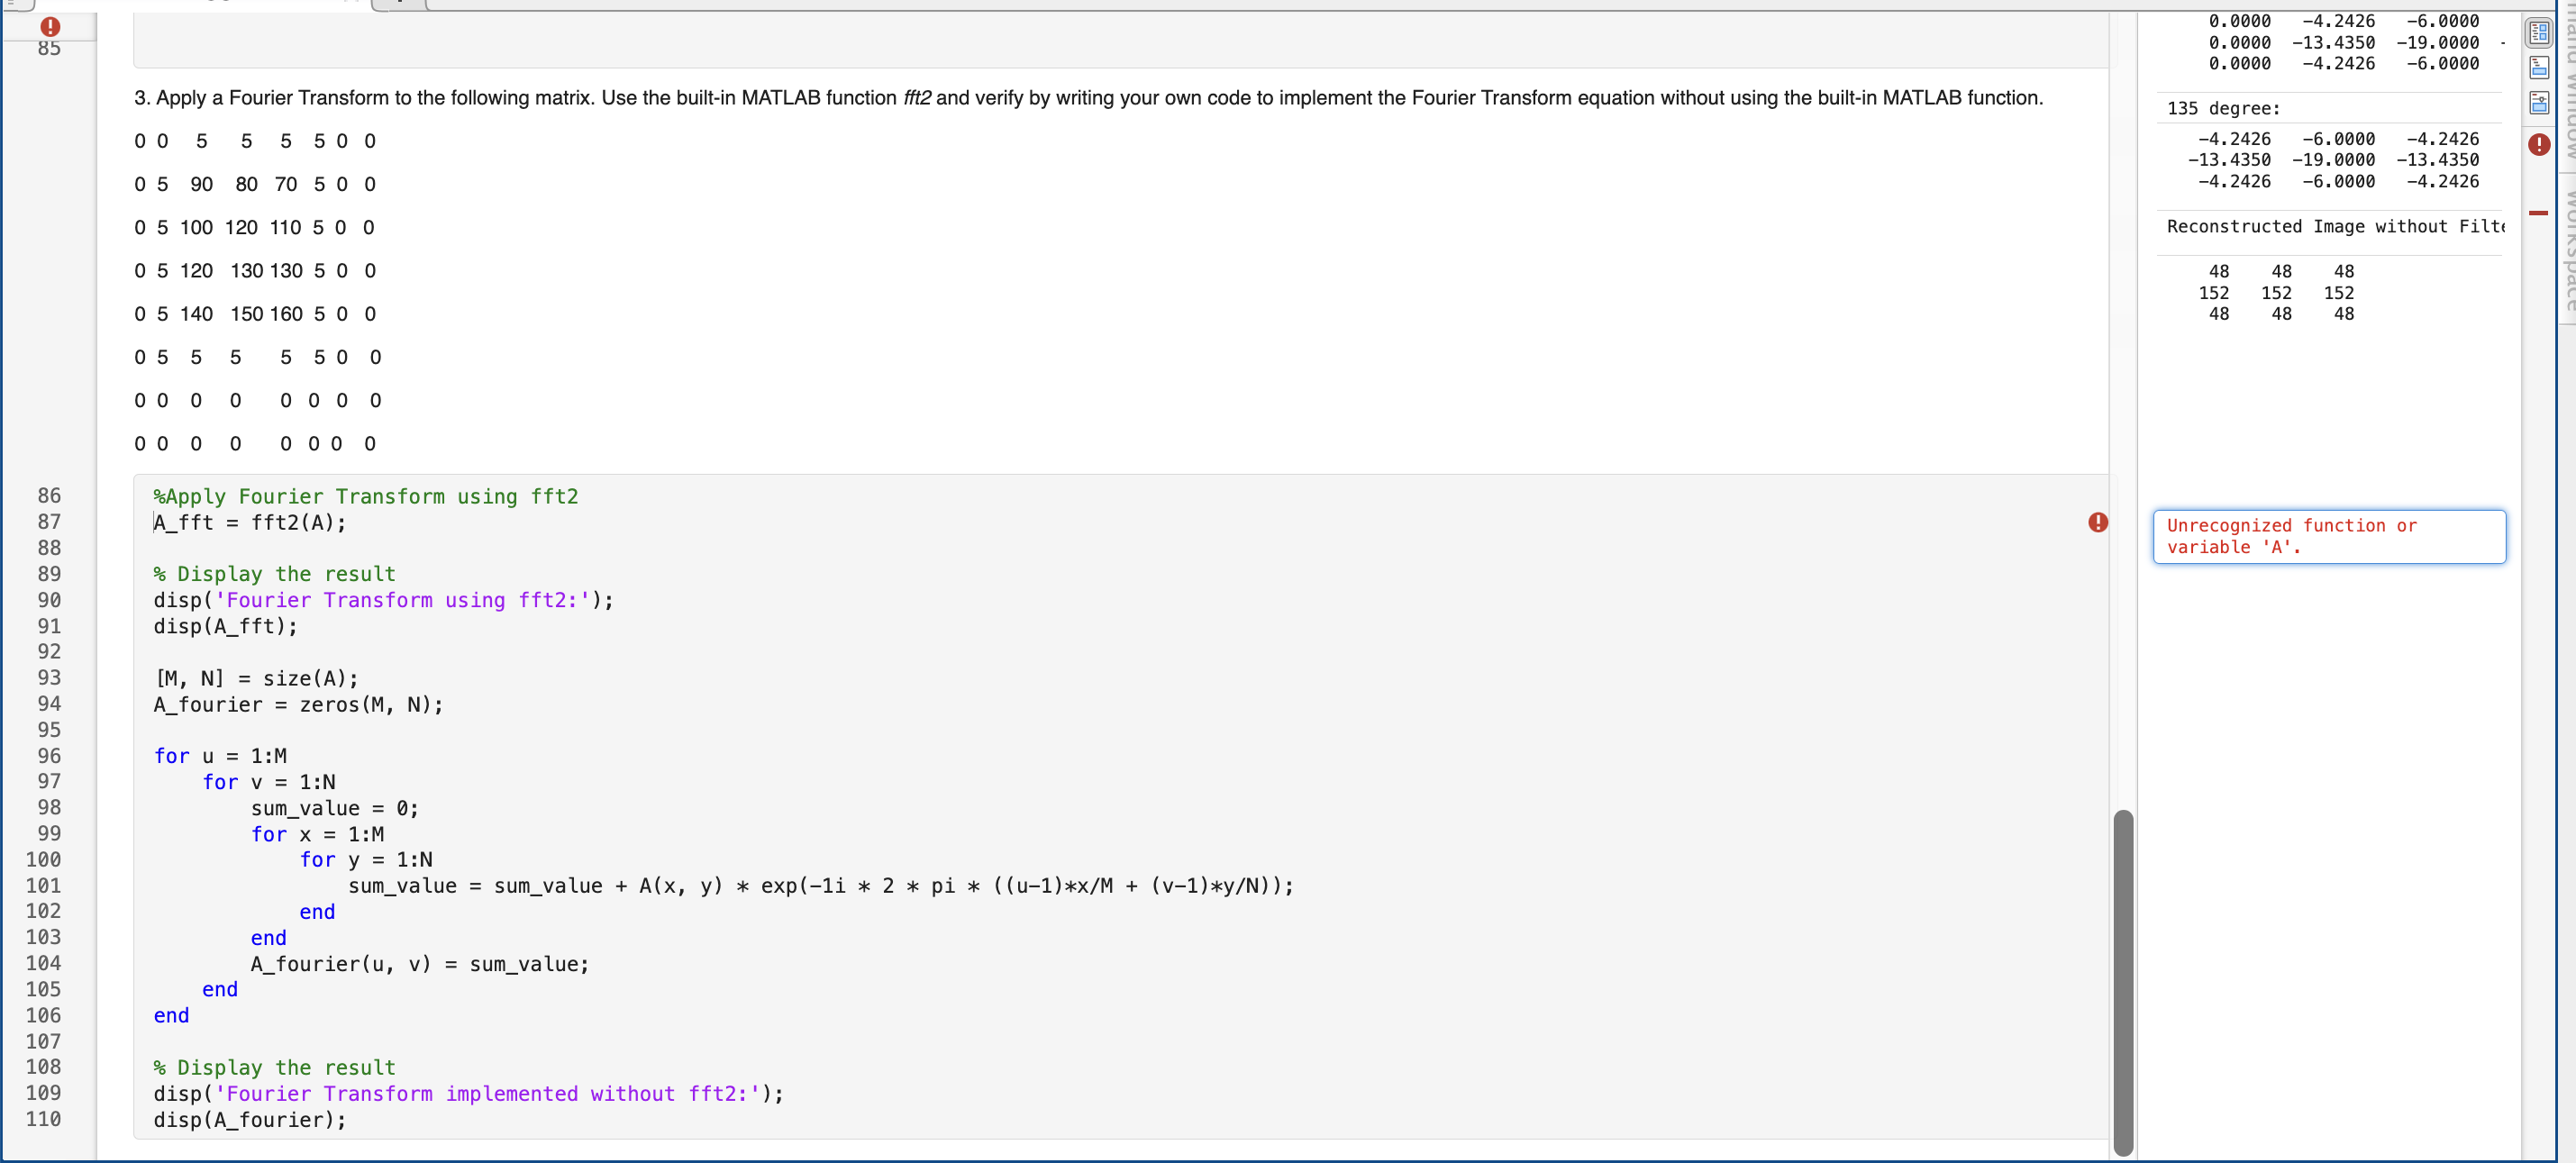The height and width of the screenshot is (1163, 2576).
Task: Click the red error indicator in the right strip
Action: (x=2540, y=144)
